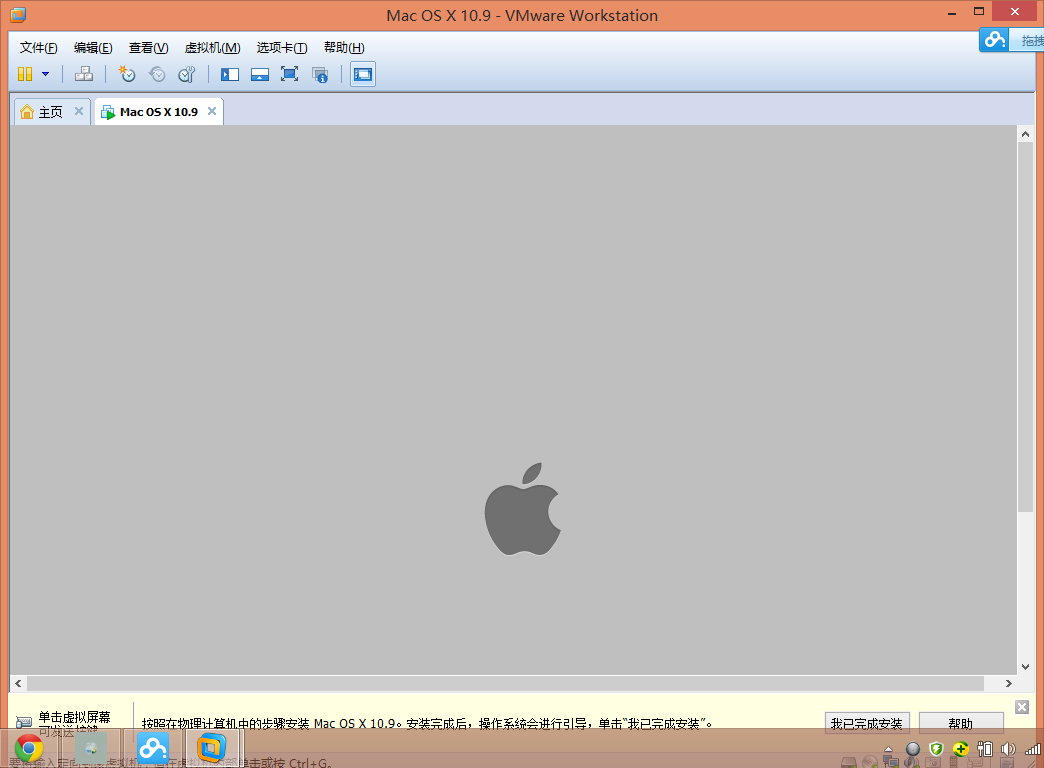Enter full screen mode
The height and width of the screenshot is (768, 1044).
tap(290, 74)
